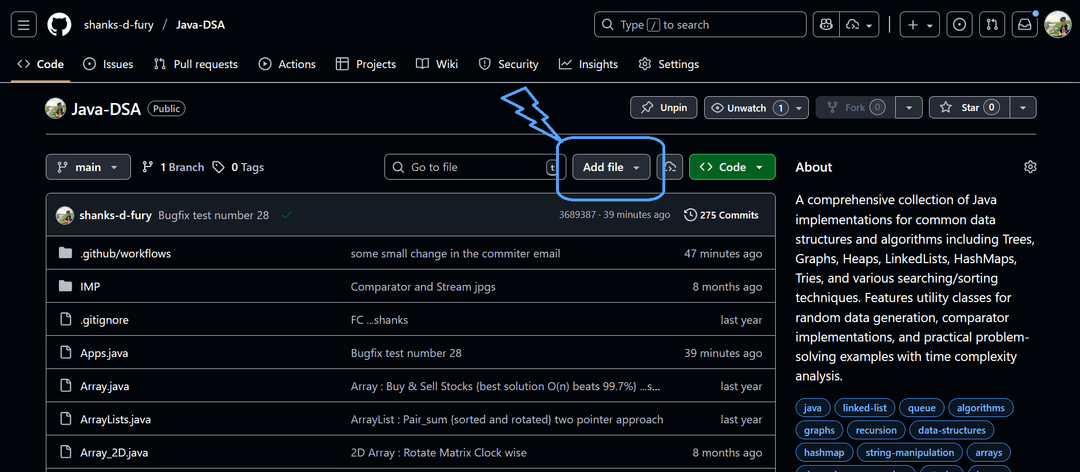The height and width of the screenshot is (472, 1080).
Task: Focus the Go to file field
Action: point(475,167)
